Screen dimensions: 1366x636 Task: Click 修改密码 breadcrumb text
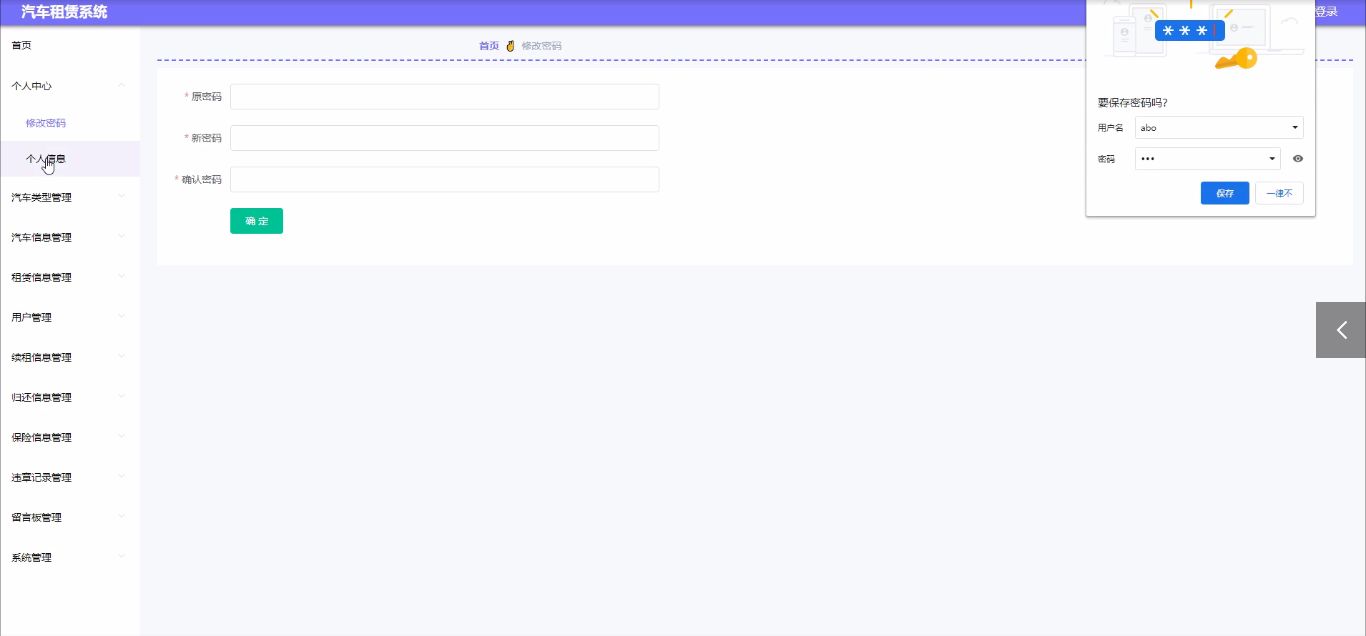coord(541,46)
